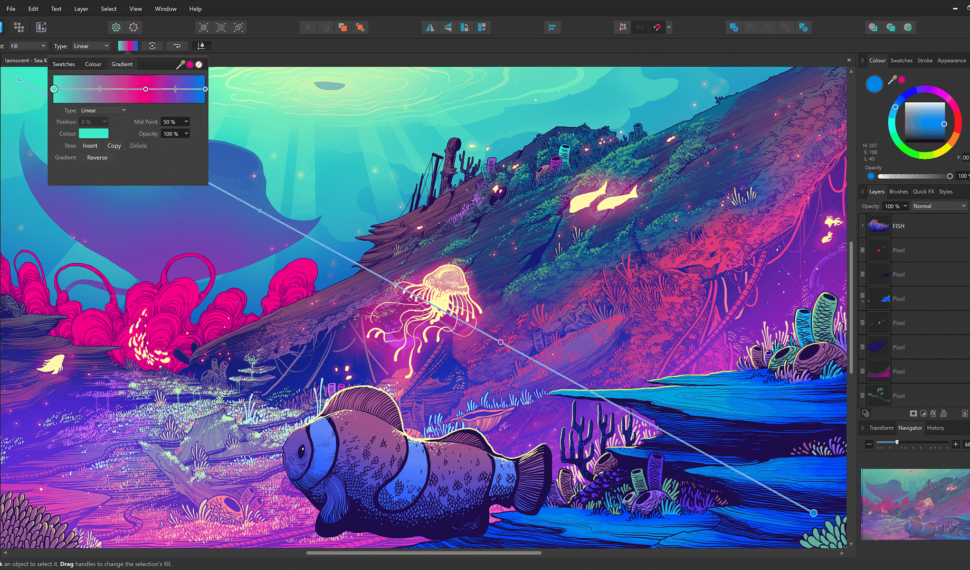Screen dimensions: 970x570
Task: Open the Mid Point 50% dropdown
Action: (x=175, y=122)
